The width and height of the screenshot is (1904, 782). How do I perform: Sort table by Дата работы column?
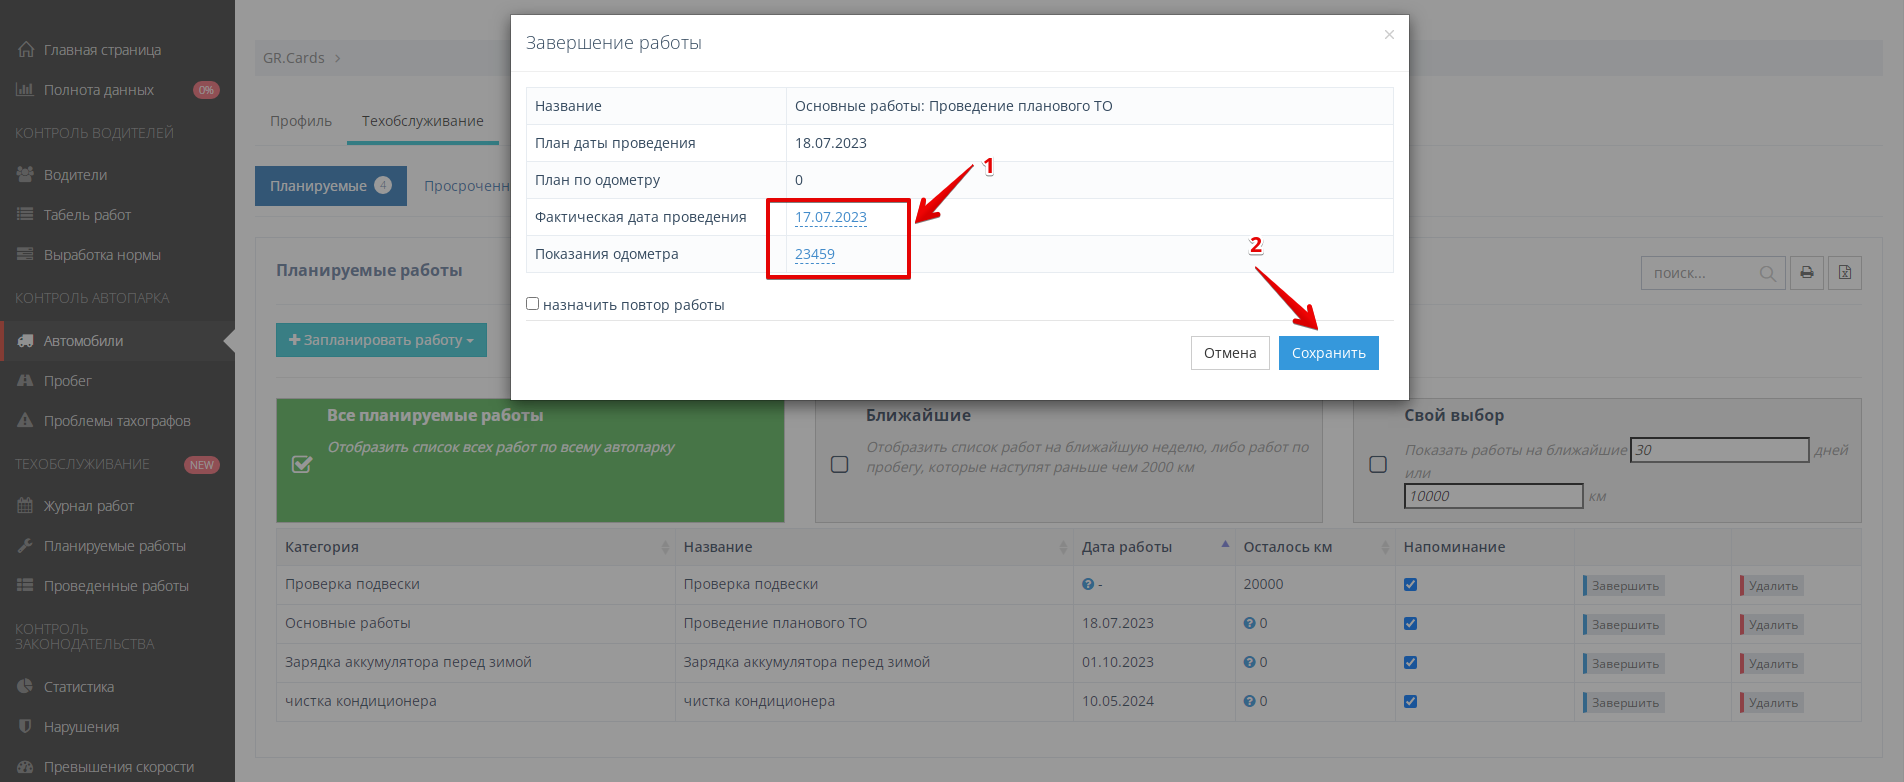click(1127, 547)
